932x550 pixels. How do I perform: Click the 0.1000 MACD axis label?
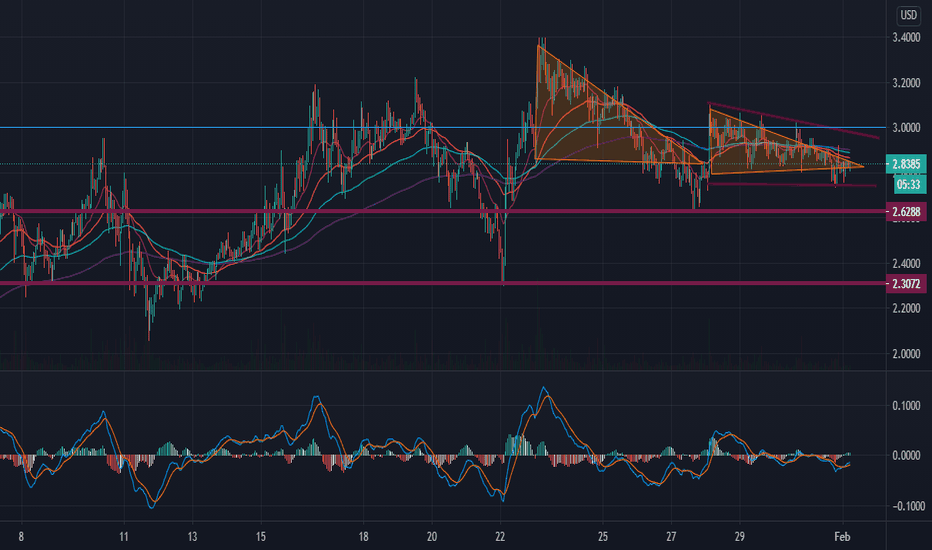click(x=906, y=406)
